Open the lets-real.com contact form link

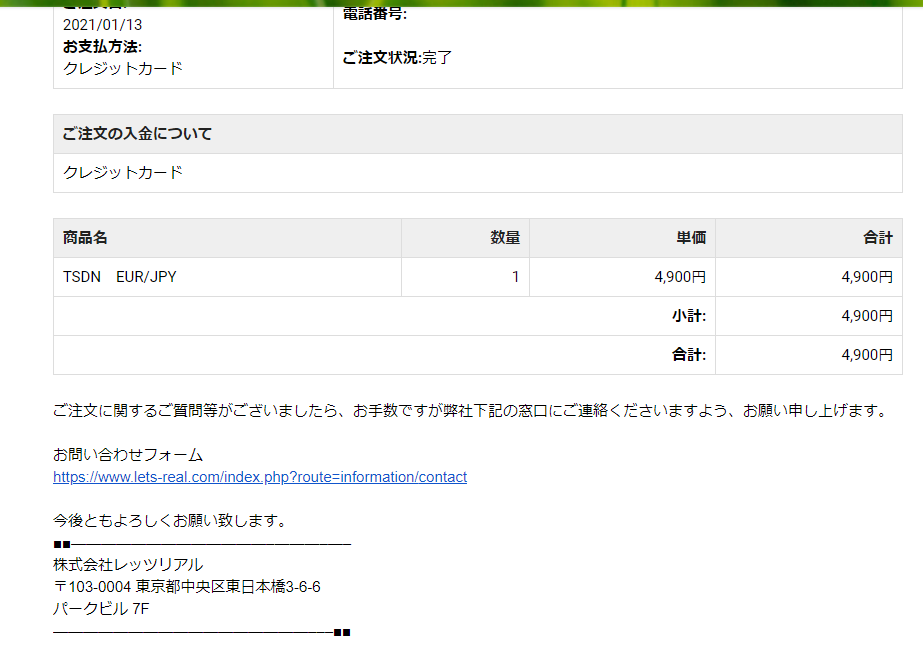[260, 477]
